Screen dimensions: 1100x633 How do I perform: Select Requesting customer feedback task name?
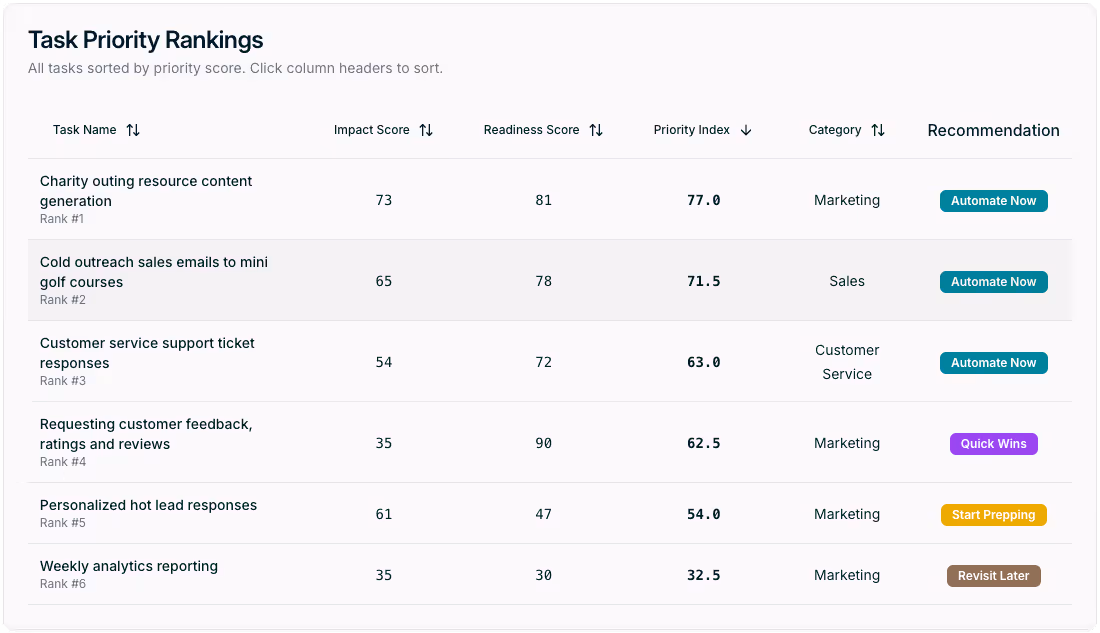[146, 434]
